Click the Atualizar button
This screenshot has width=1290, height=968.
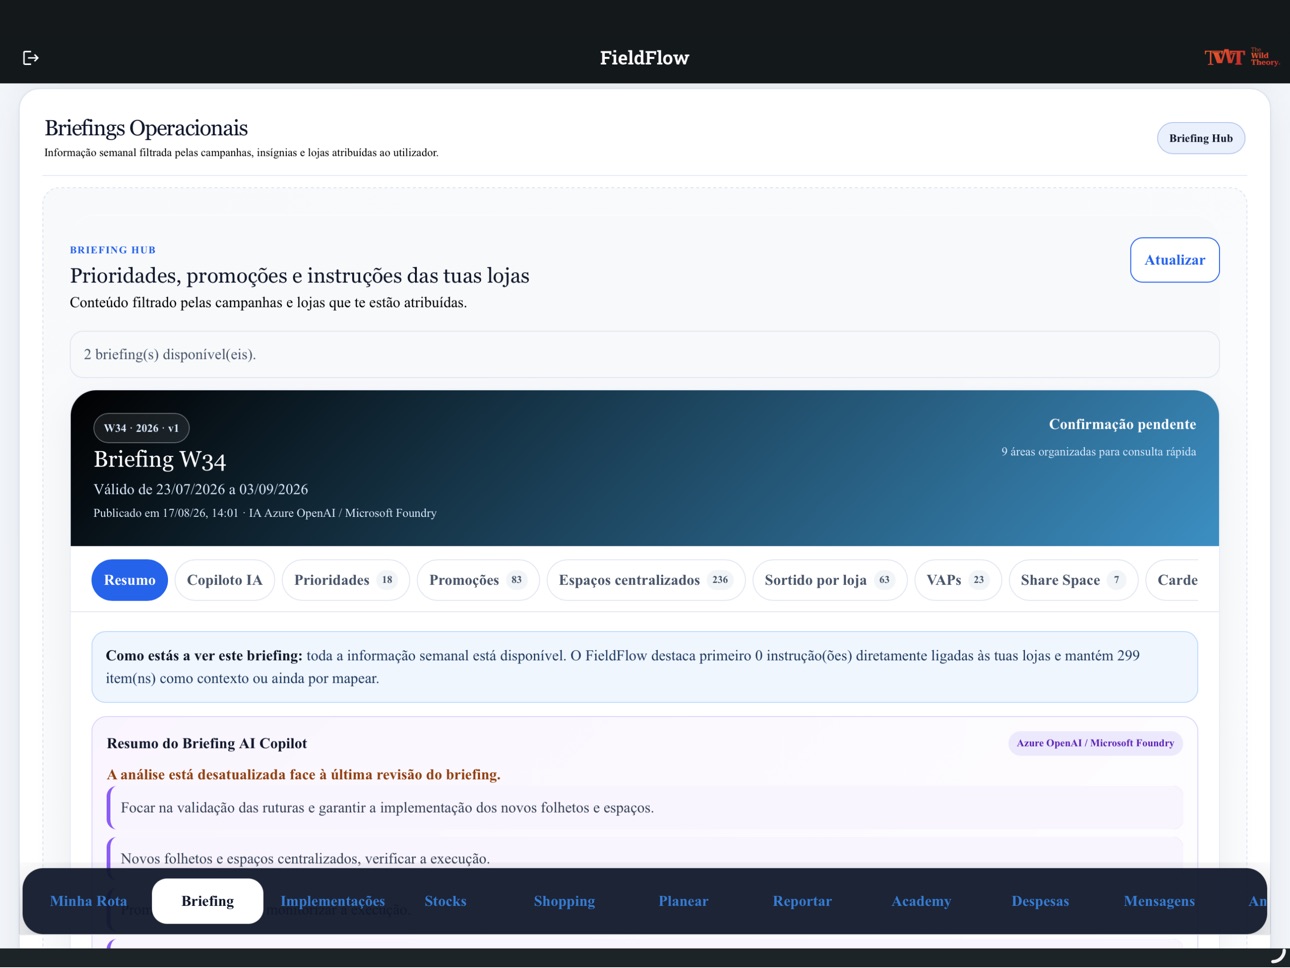[x=1175, y=260]
